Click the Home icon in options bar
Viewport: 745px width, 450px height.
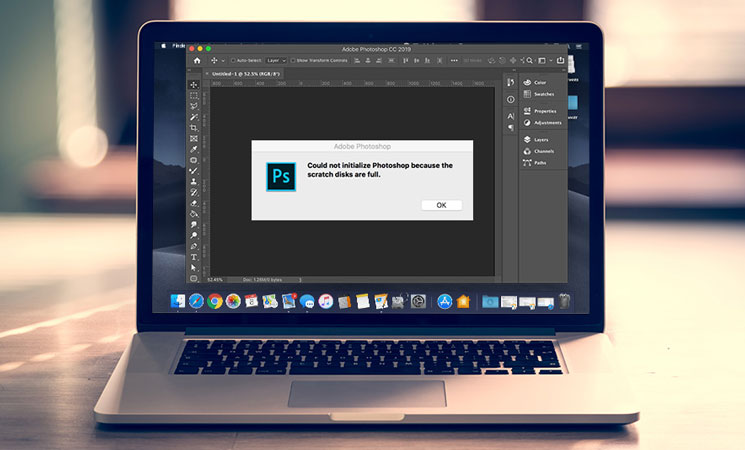pyautogui.click(x=197, y=60)
